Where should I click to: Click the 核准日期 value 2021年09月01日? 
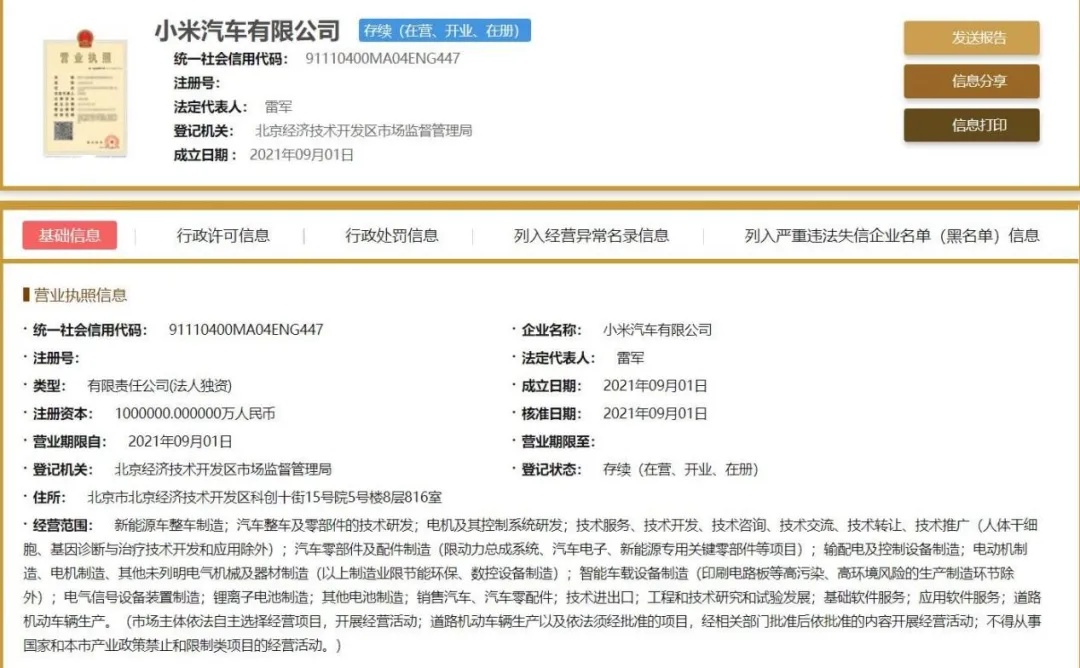pos(655,413)
